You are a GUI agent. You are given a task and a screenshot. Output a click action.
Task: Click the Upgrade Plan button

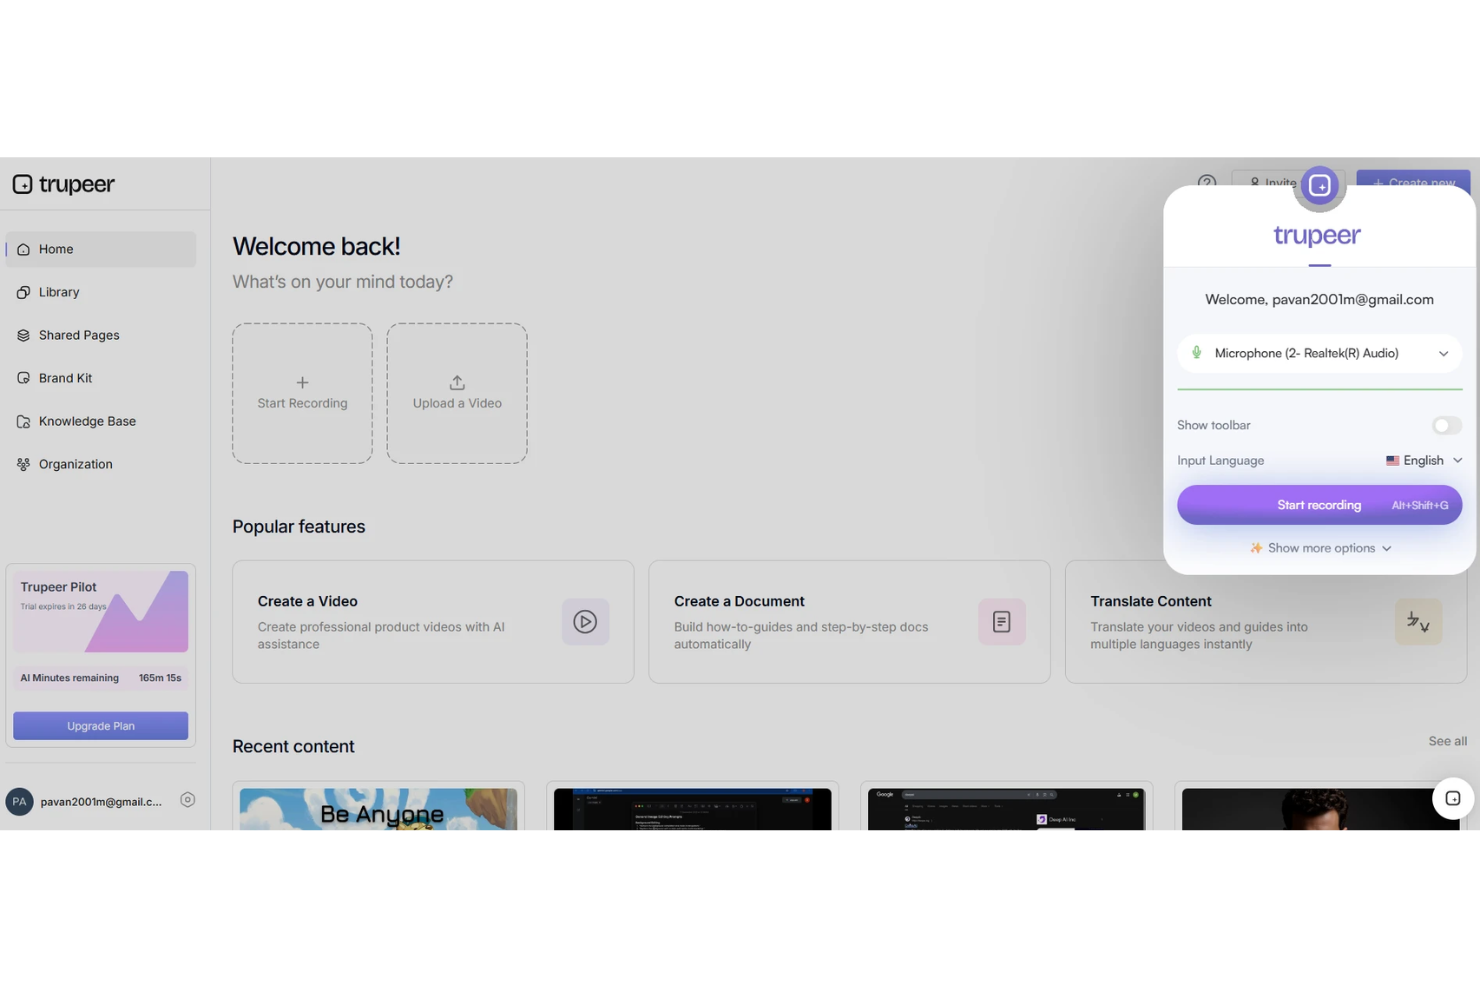click(x=101, y=726)
